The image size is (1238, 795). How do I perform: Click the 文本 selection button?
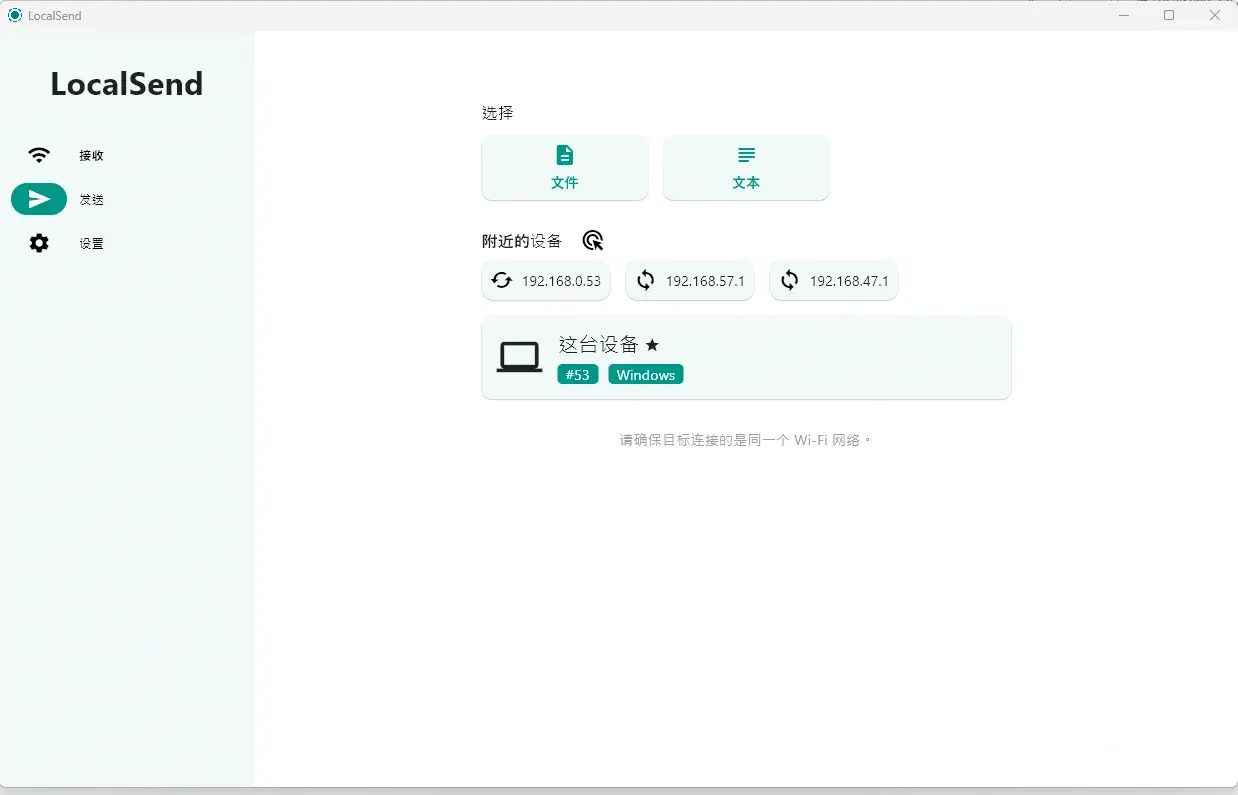click(x=745, y=167)
